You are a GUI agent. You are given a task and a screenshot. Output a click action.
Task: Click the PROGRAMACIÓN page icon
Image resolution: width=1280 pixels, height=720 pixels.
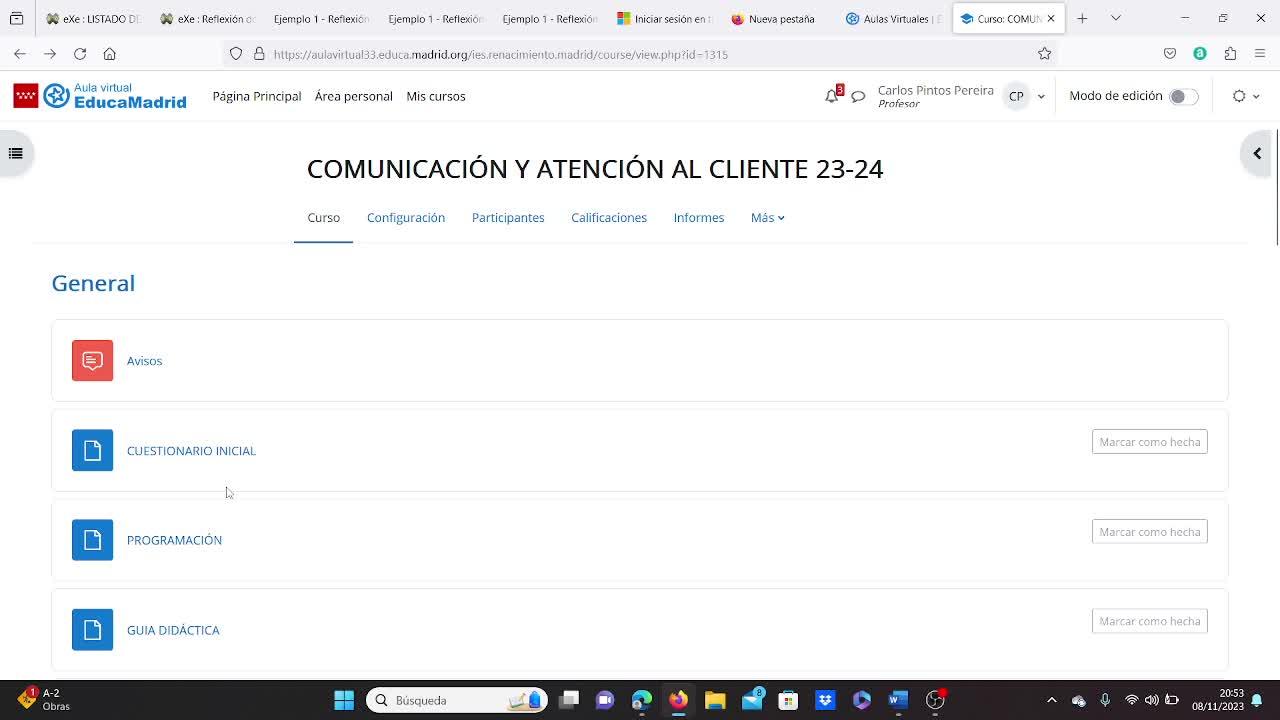pyautogui.click(x=92, y=540)
